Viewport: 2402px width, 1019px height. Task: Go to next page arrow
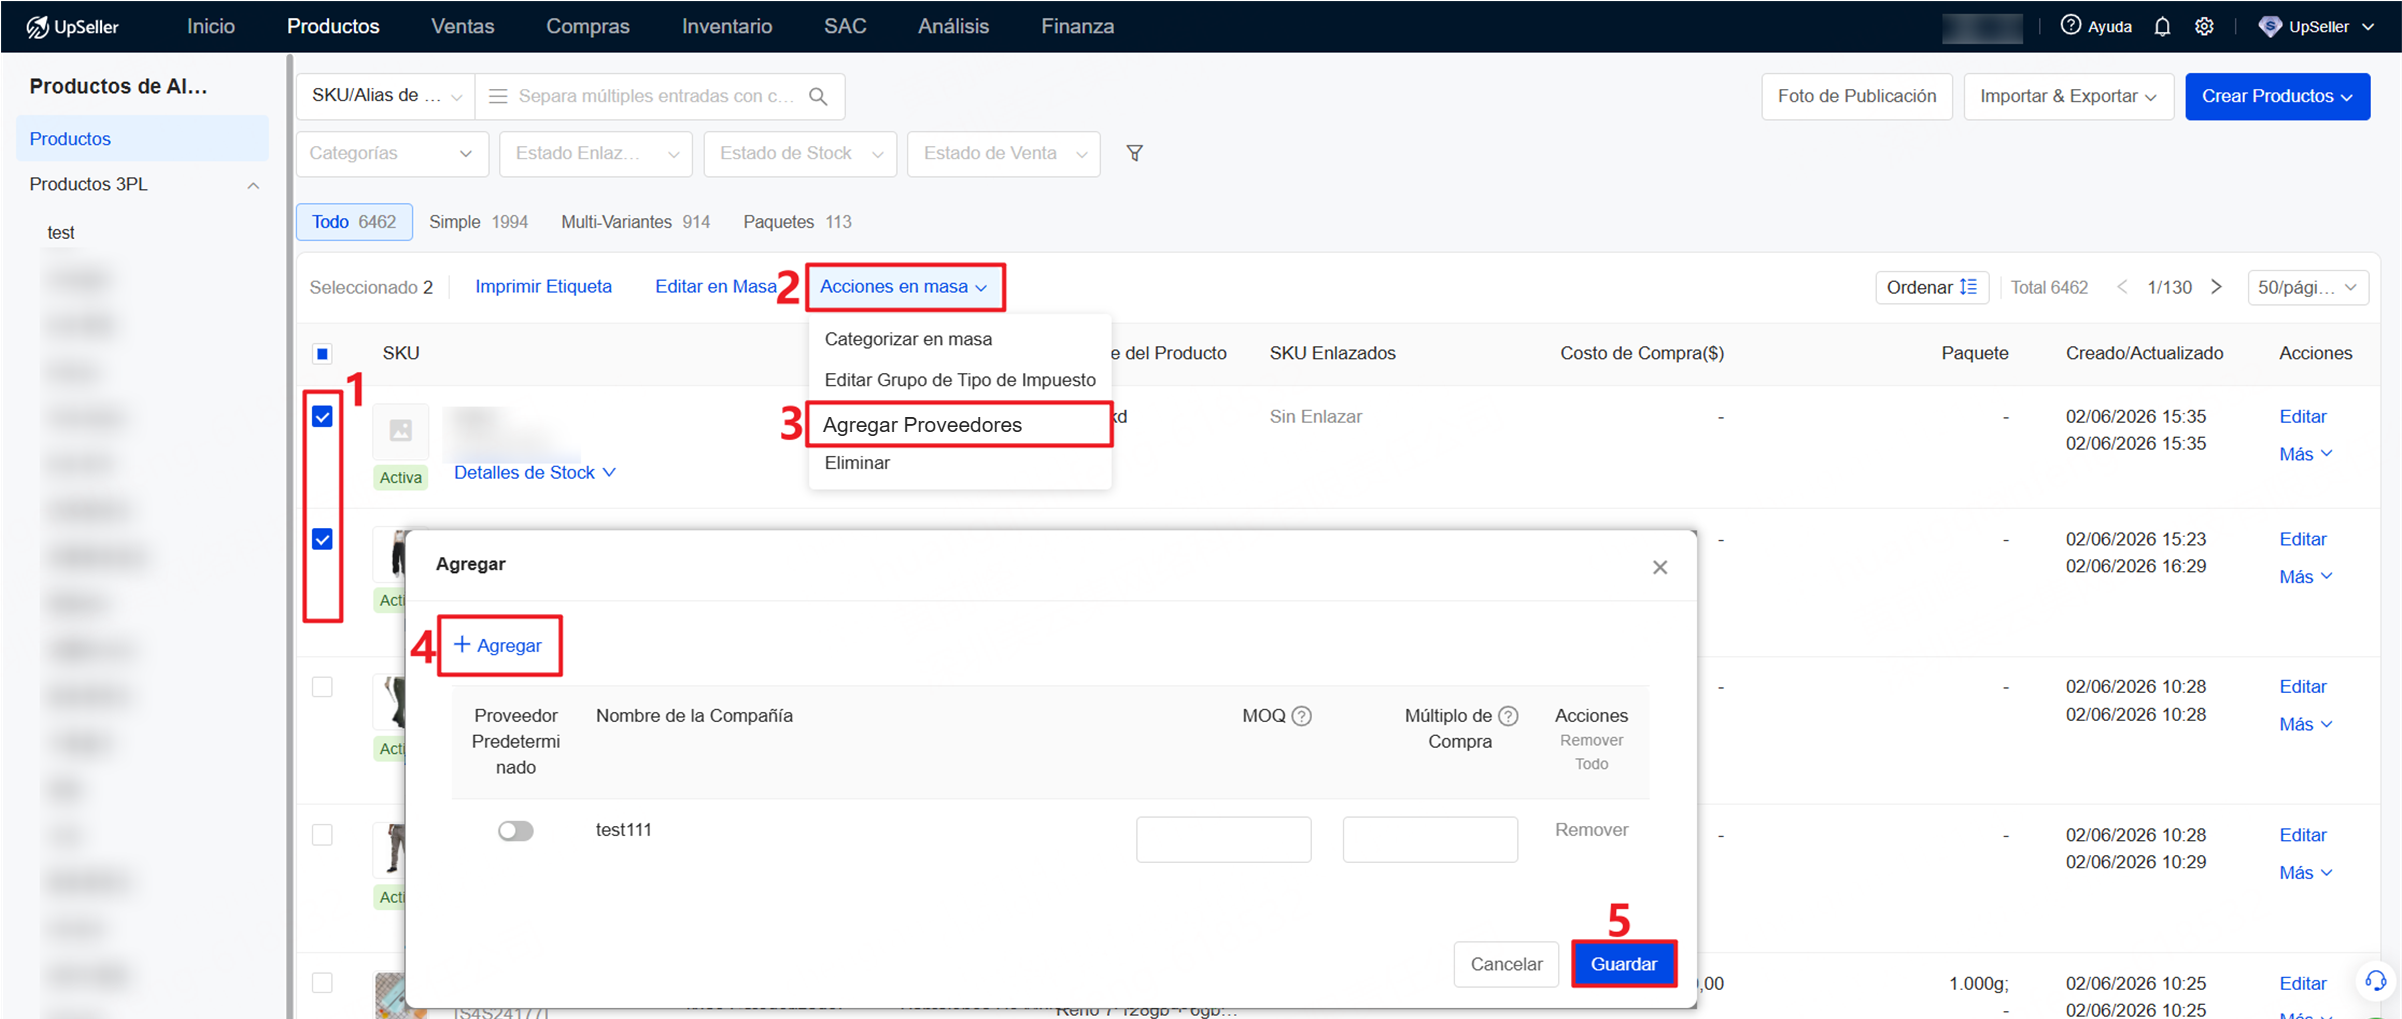[x=2216, y=287]
